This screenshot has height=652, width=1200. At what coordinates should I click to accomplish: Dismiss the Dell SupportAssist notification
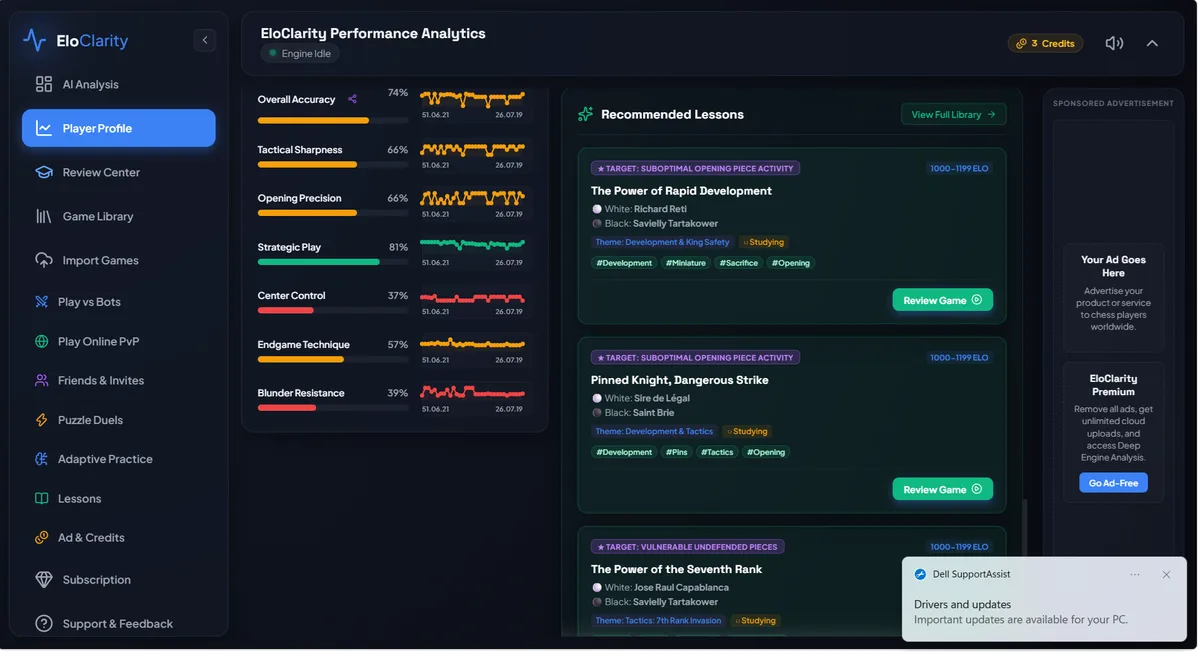tap(1166, 575)
